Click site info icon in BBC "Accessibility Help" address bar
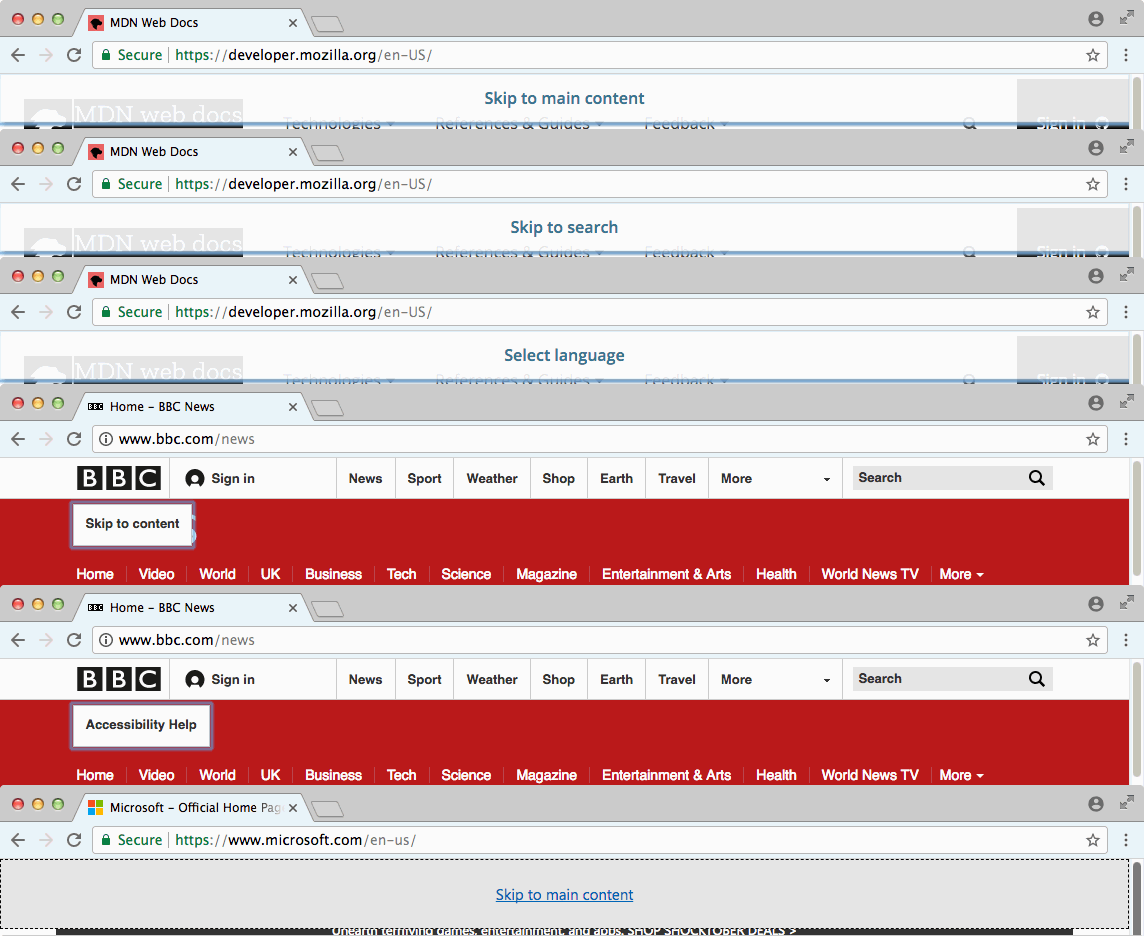 pos(106,640)
